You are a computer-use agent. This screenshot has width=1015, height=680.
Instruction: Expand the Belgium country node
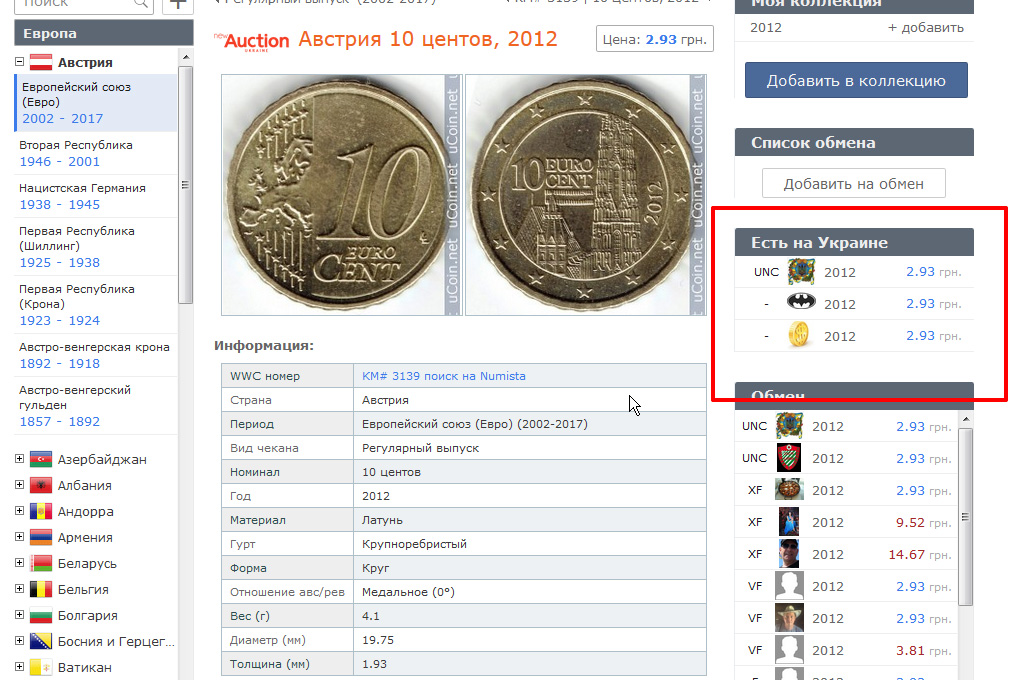(19, 589)
